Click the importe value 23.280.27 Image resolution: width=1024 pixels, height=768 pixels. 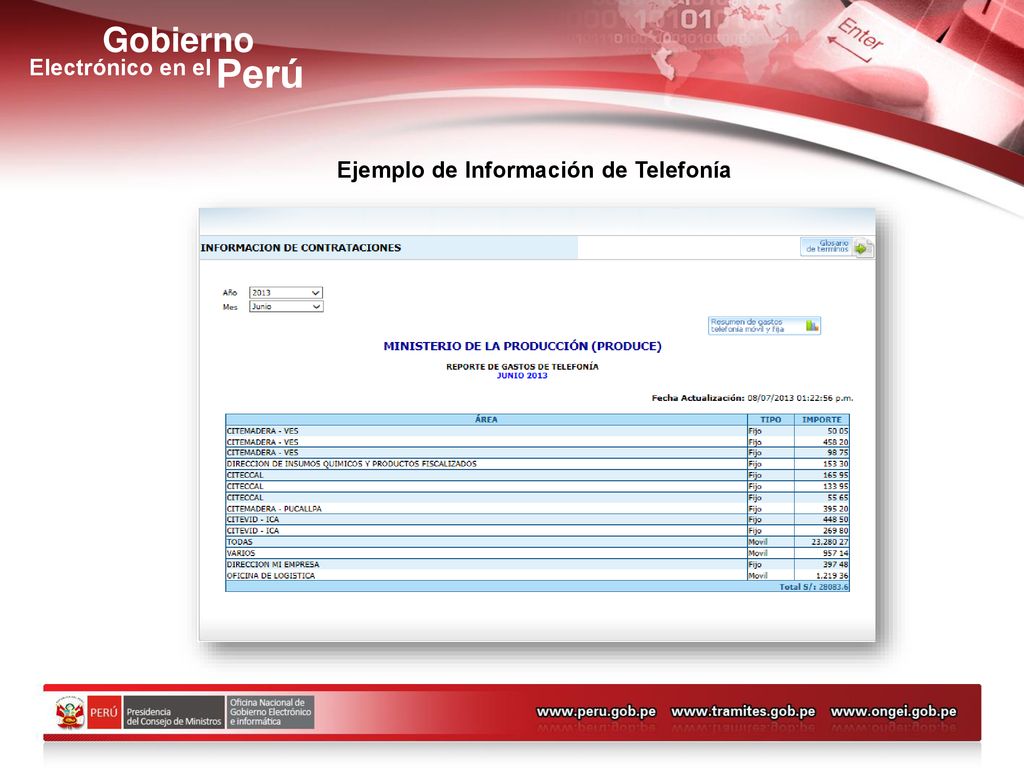830,541
